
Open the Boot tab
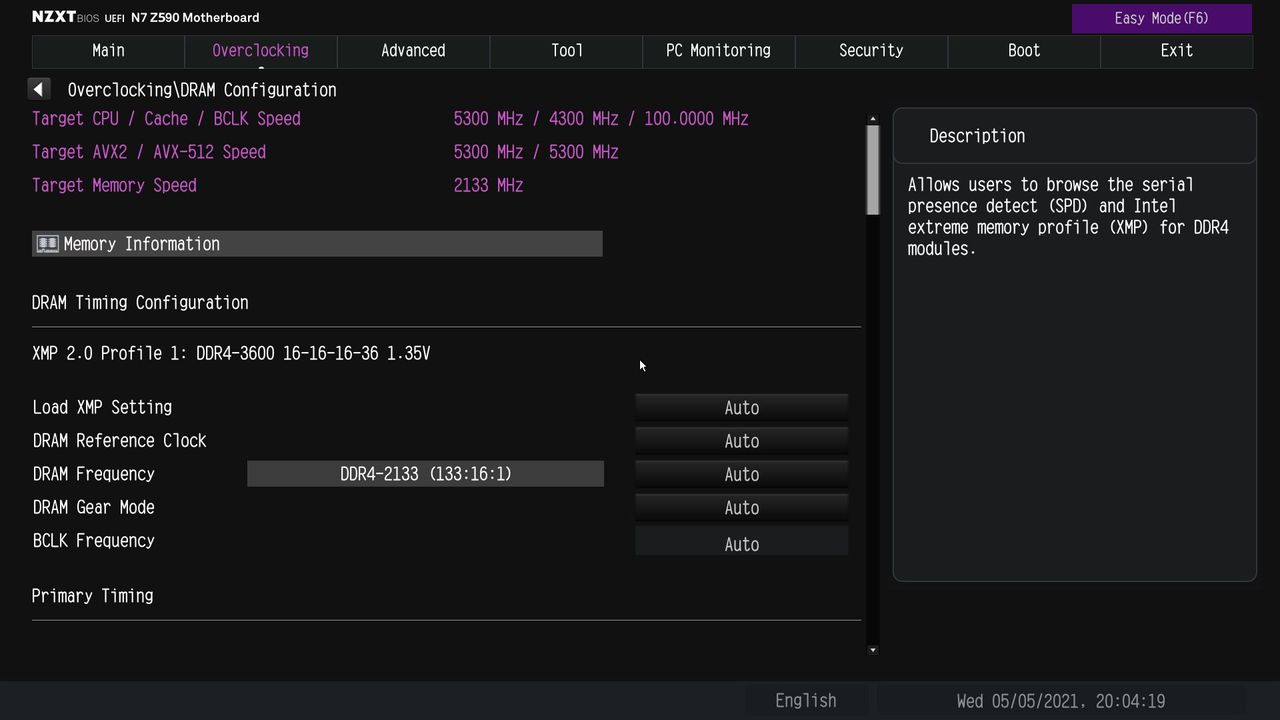pos(1024,51)
